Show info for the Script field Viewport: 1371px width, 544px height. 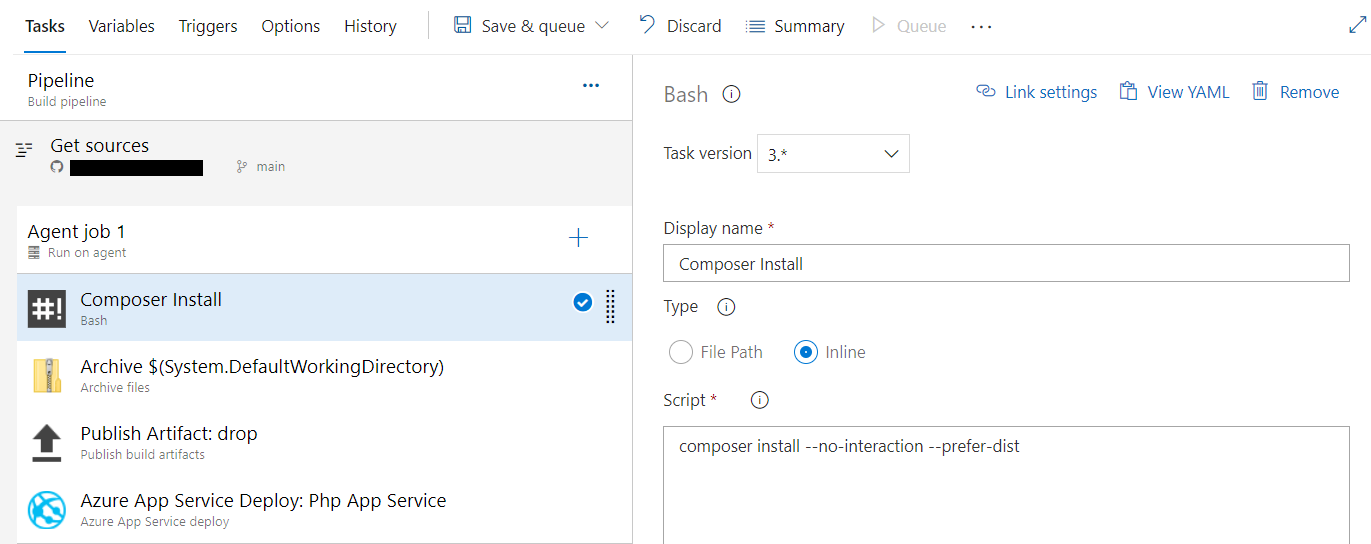tap(759, 400)
